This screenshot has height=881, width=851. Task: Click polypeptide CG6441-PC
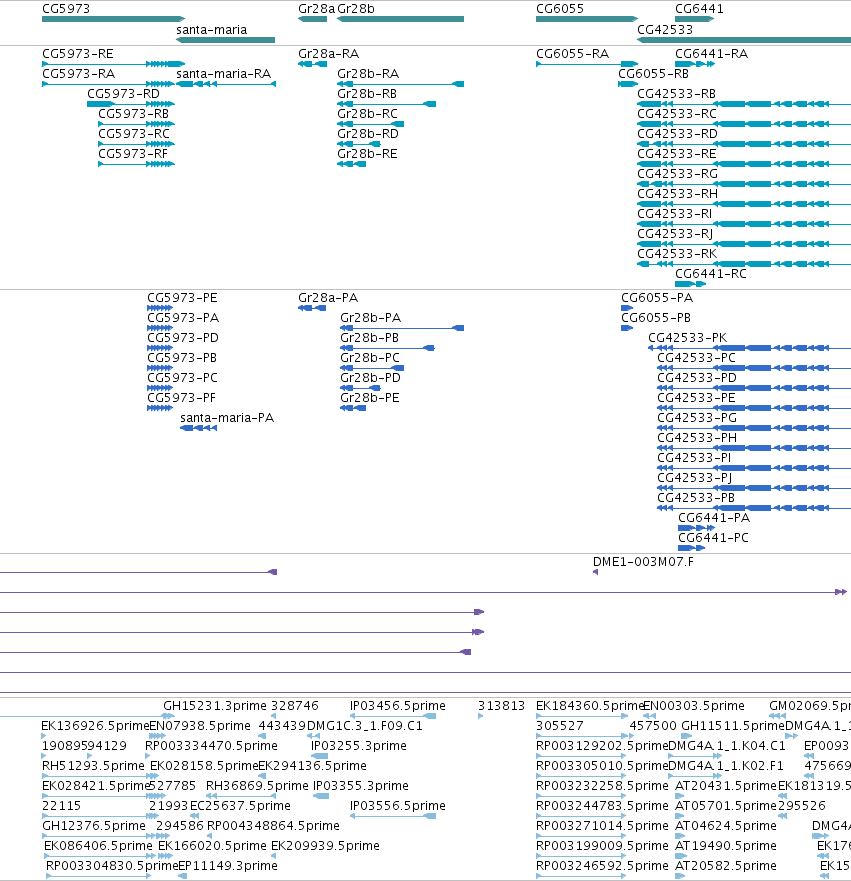coord(691,548)
